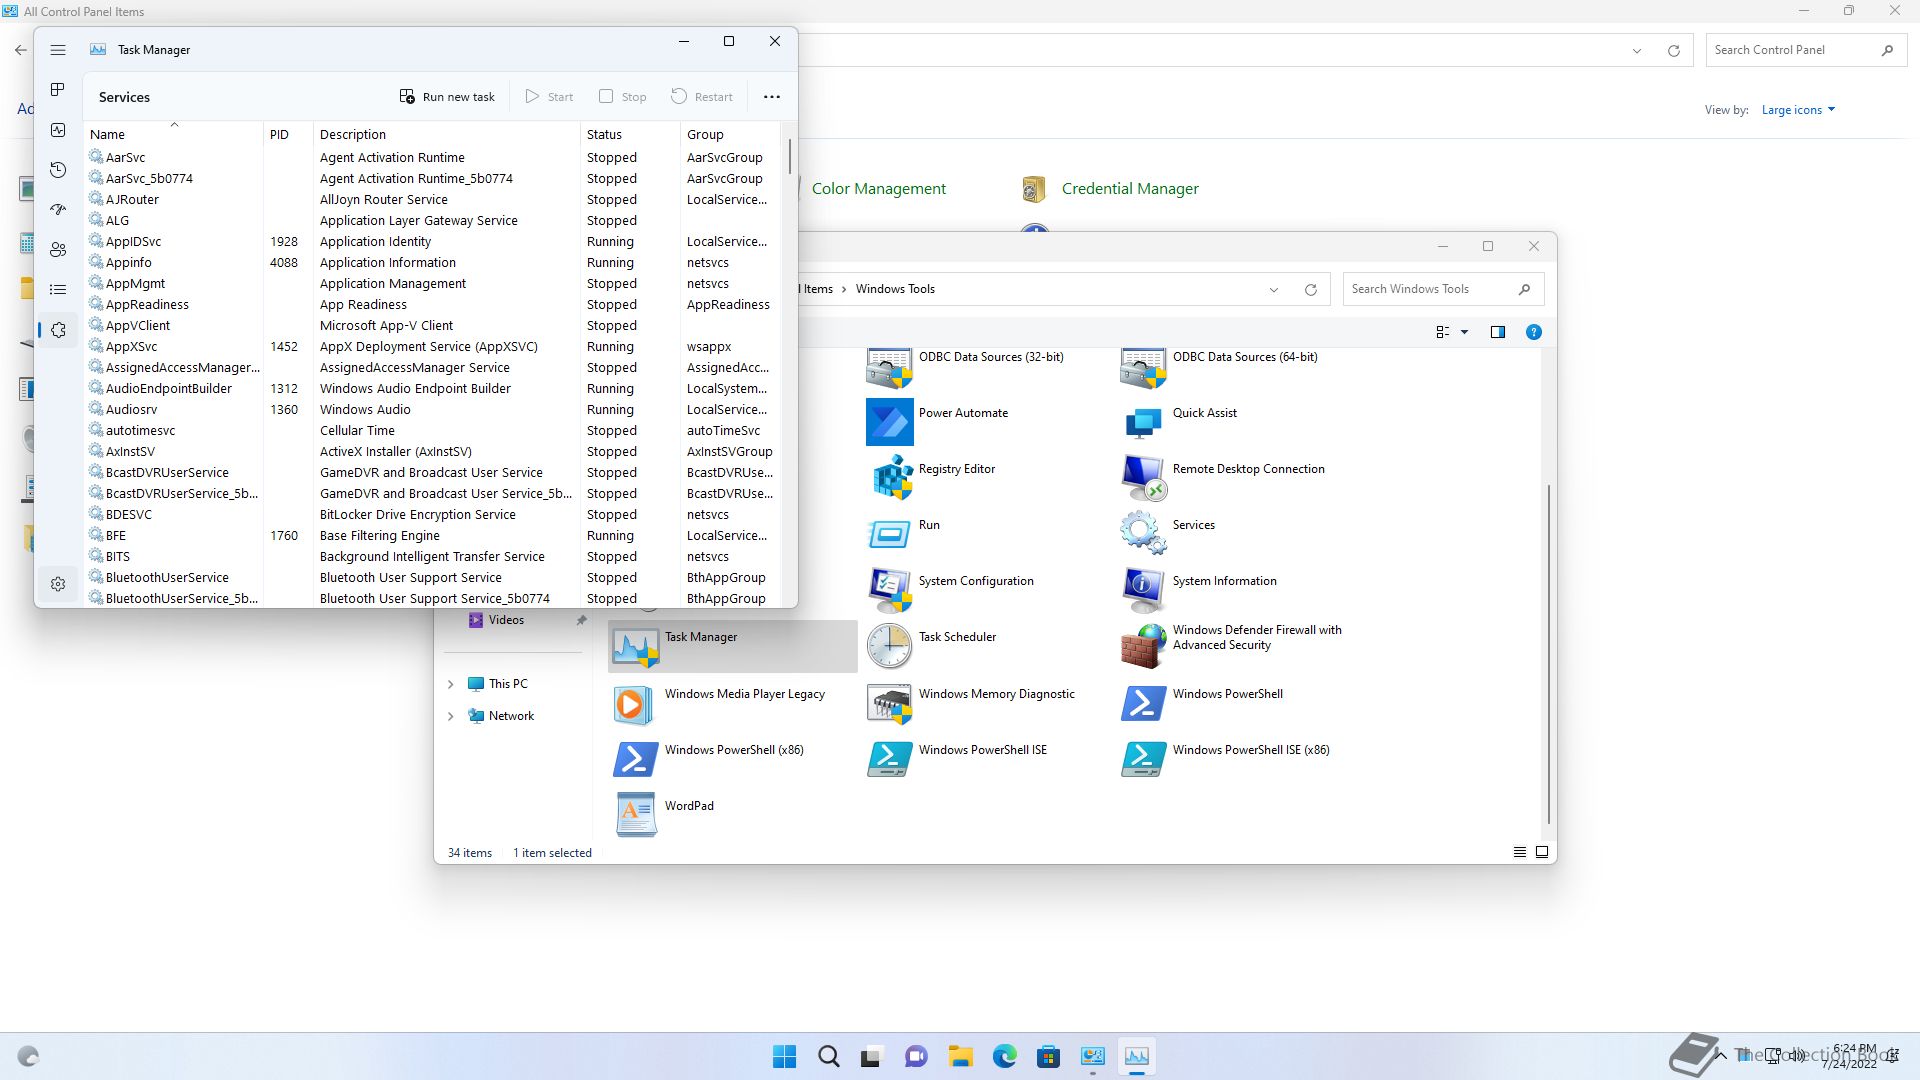Image resolution: width=1920 pixels, height=1080 pixels.
Task: Open Task Manager more options ellipsis
Action: point(772,97)
